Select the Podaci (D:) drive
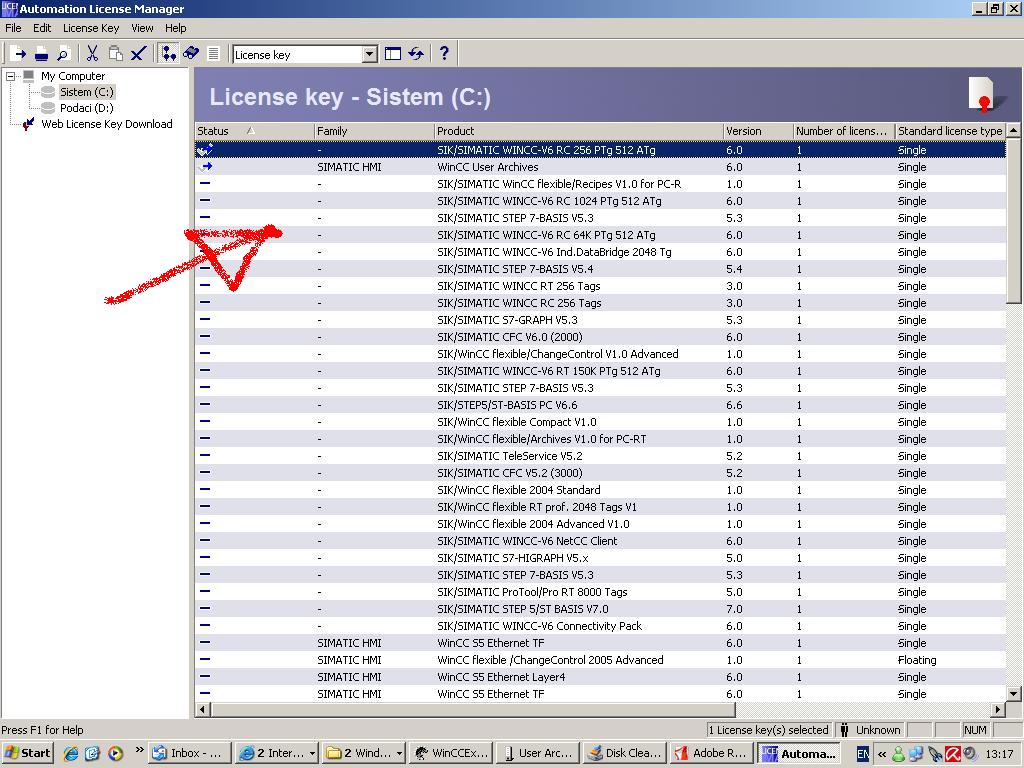 [86, 108]
